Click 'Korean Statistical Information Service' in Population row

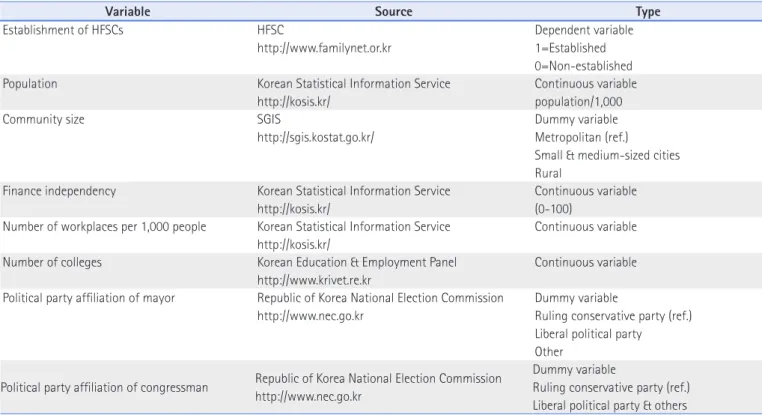point(353,84)
